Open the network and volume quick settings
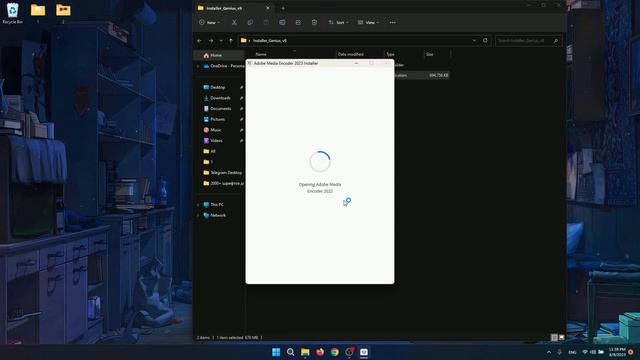Viewport: 640px width, 360px height. [593, 352]
